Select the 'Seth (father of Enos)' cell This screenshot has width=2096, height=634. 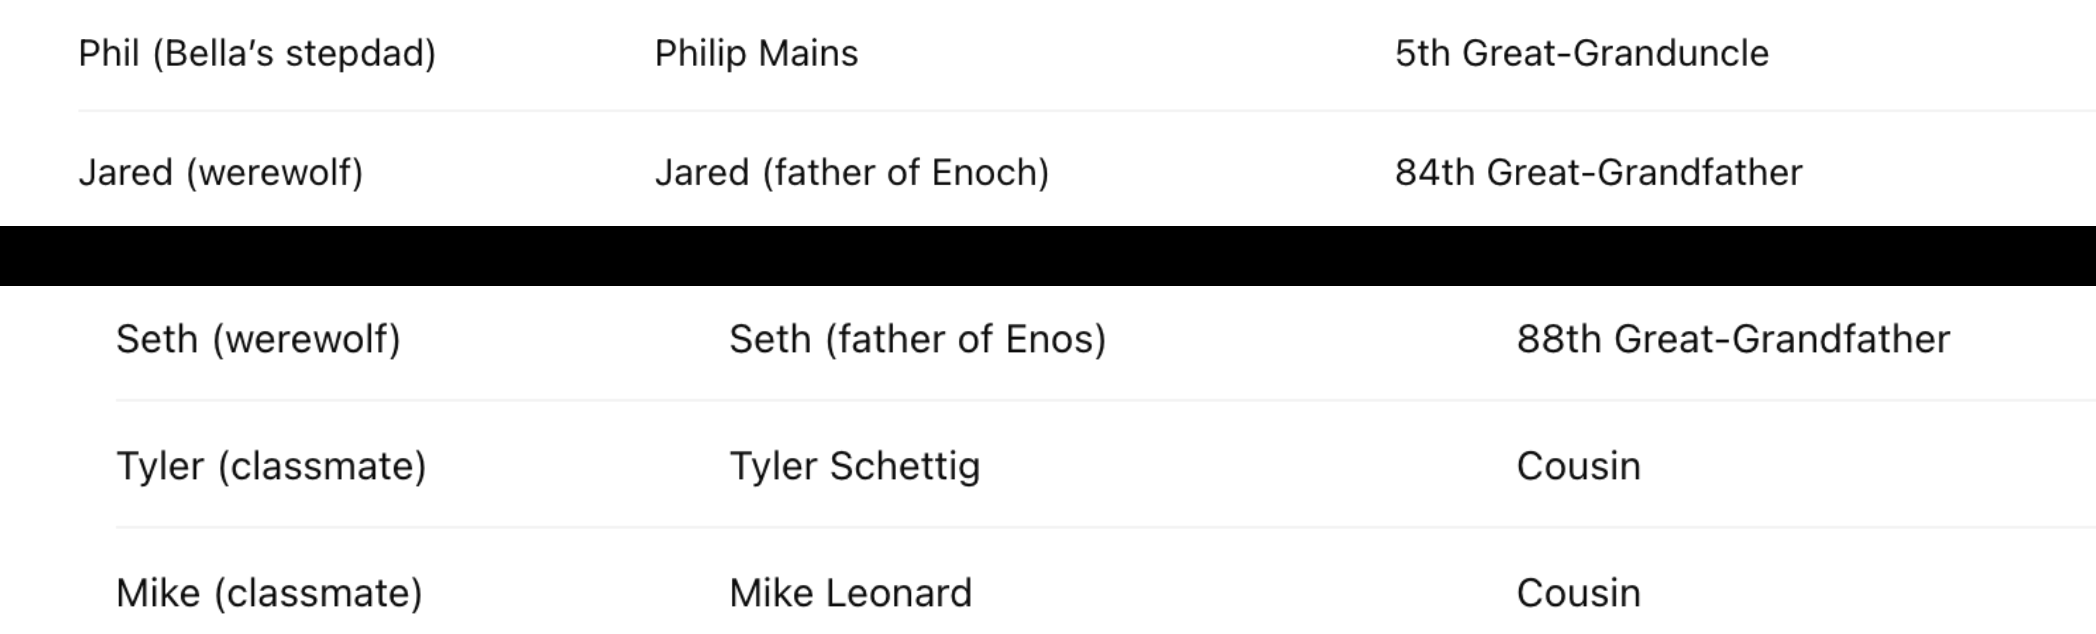[917, 339]
